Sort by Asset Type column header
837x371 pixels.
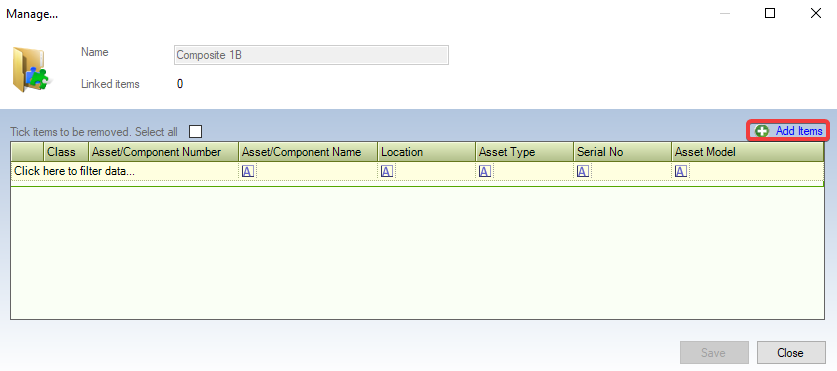click(x=524, y=152)
